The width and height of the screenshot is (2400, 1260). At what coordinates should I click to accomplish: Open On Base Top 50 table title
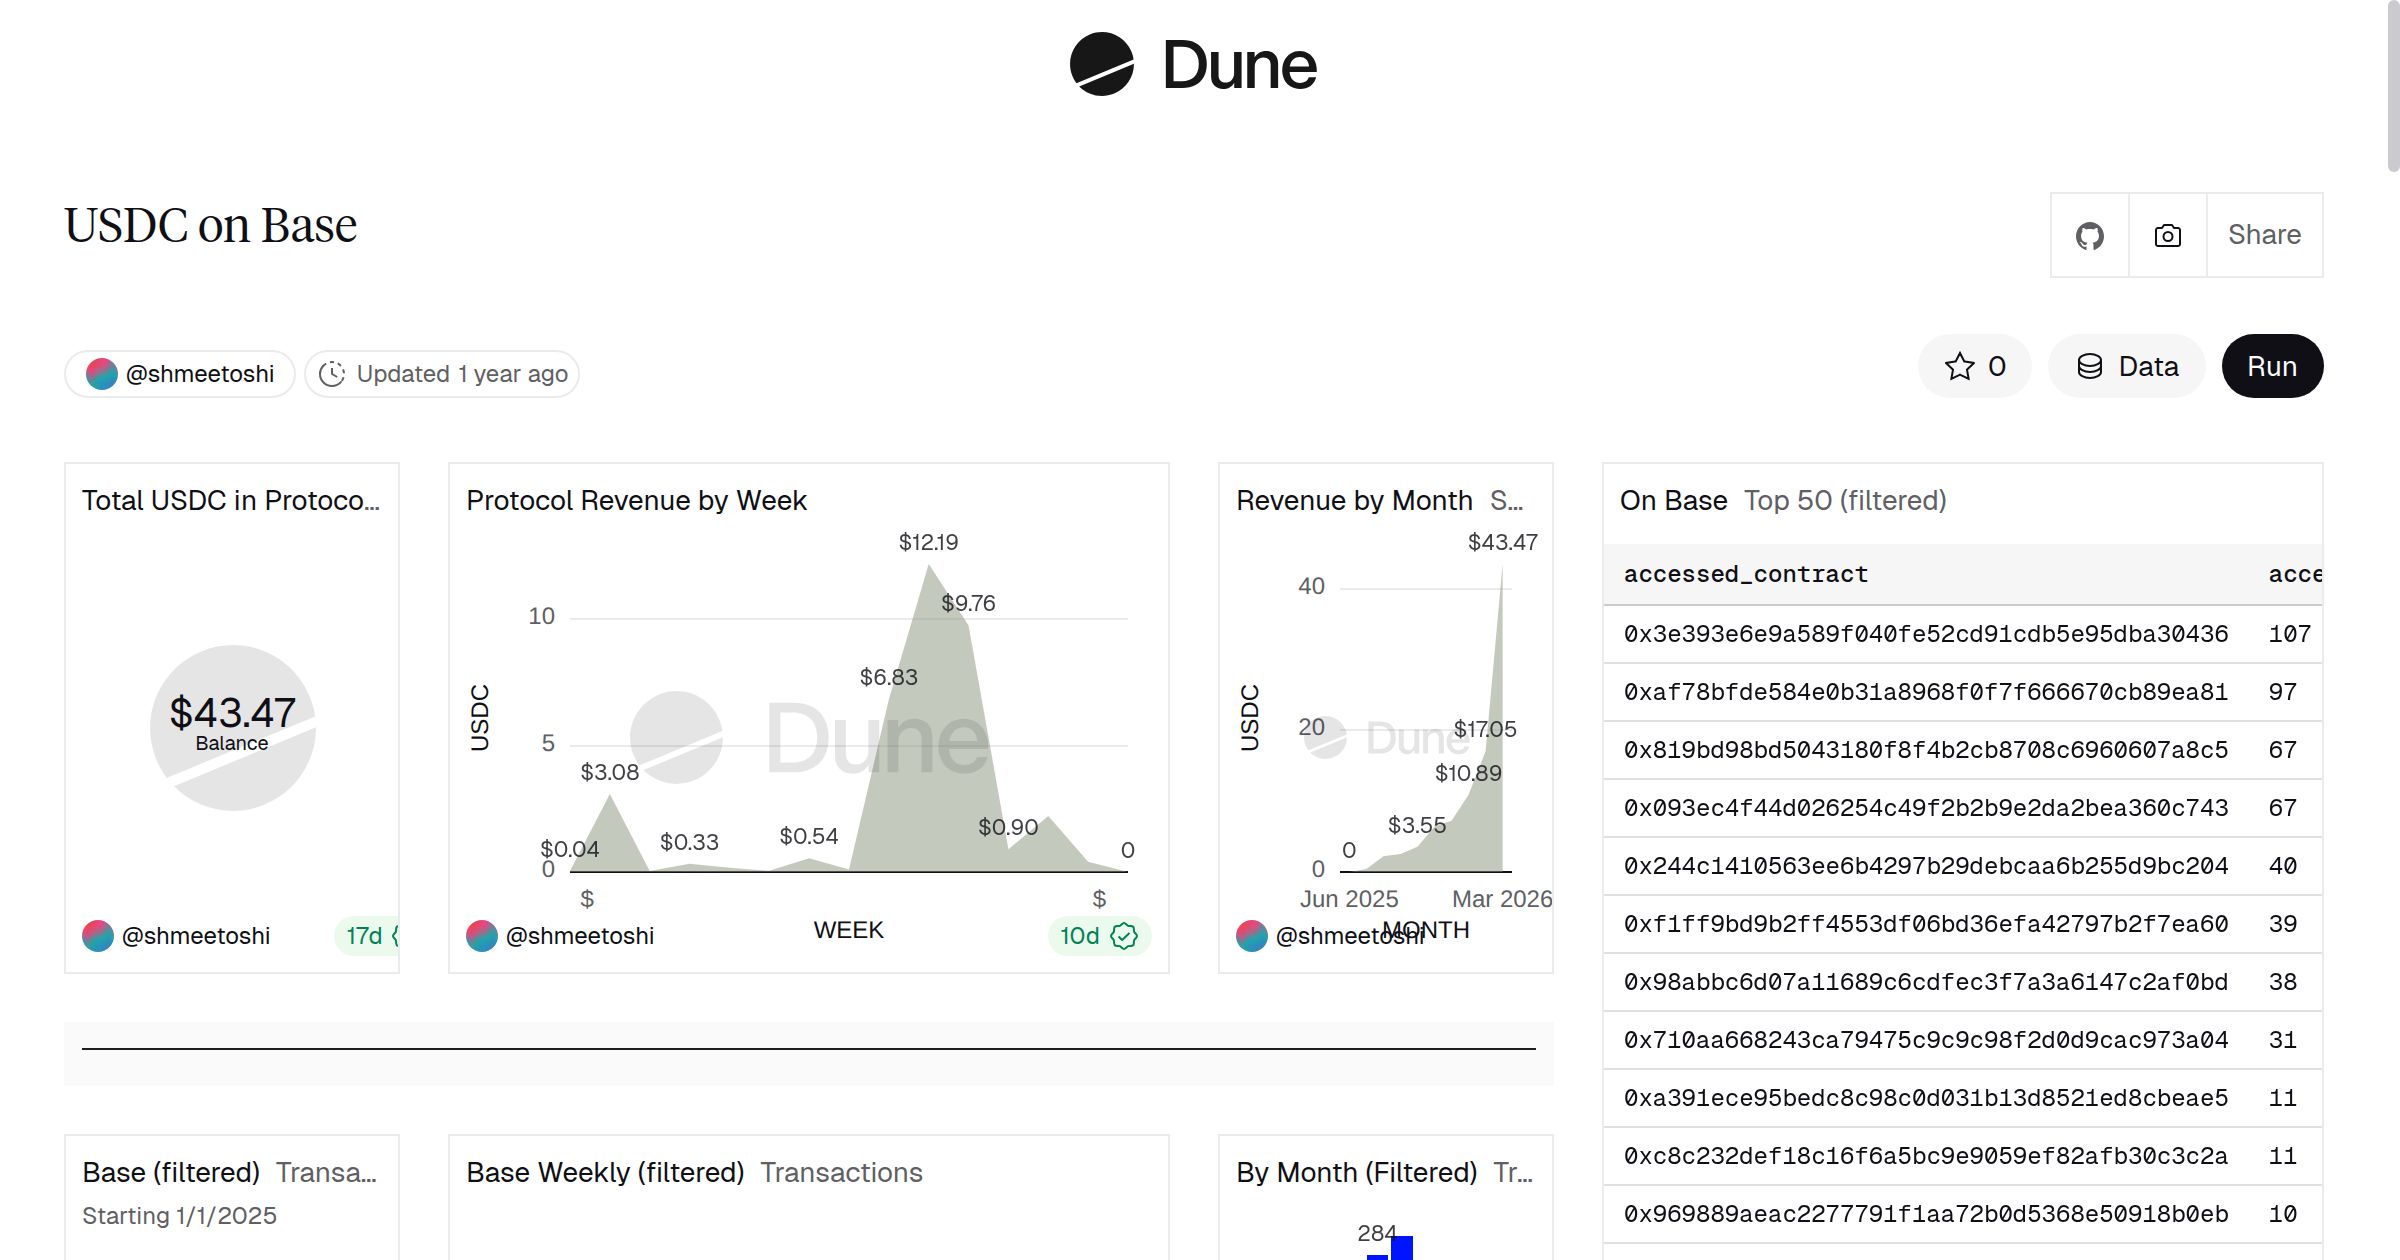[x=1673, y=500]
